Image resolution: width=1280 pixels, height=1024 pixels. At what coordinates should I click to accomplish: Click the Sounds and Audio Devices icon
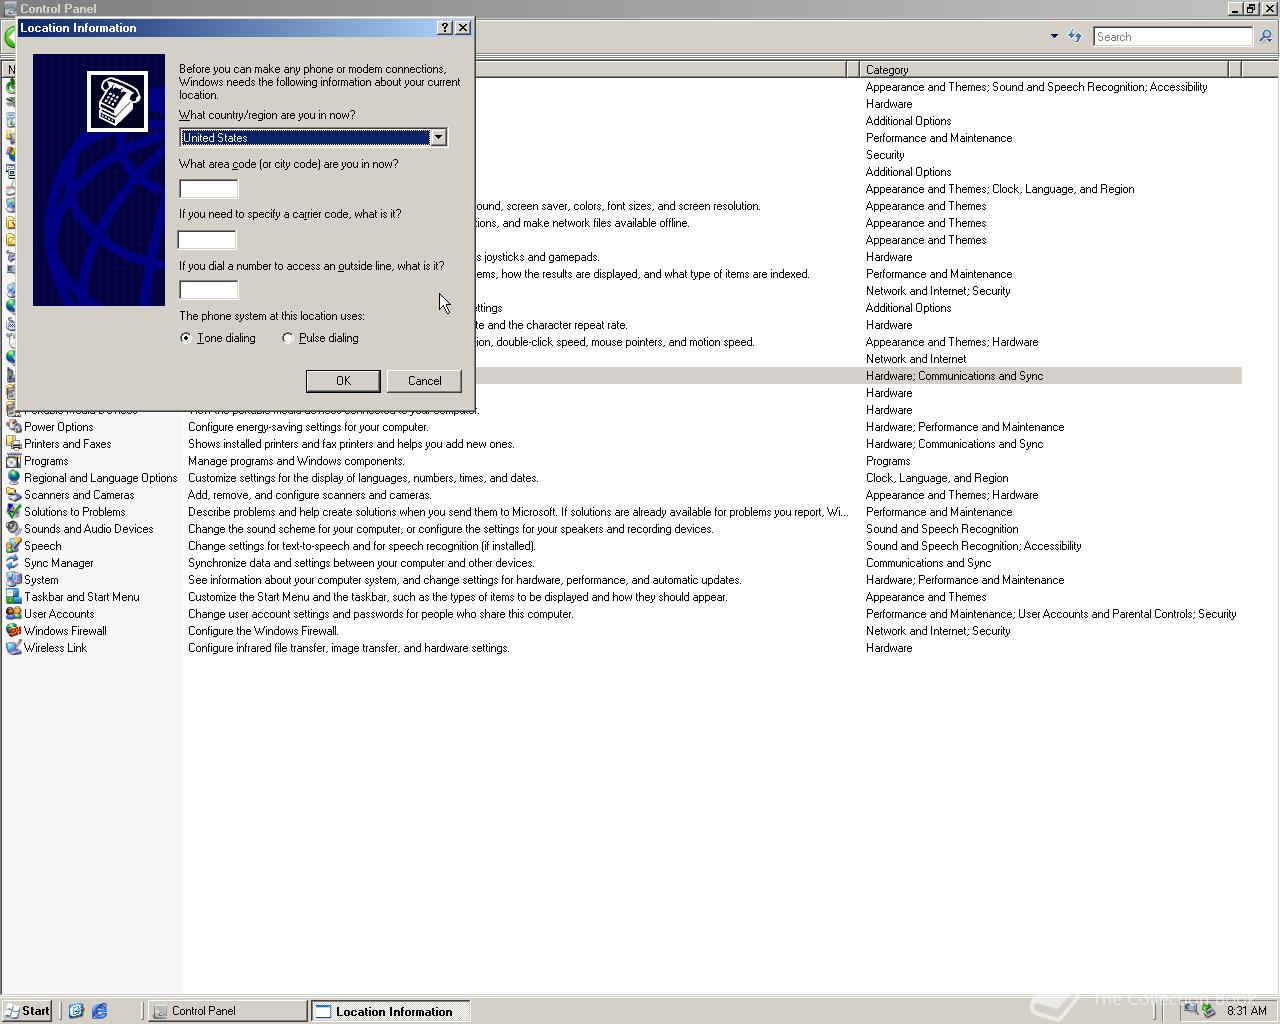coord(13,529)
